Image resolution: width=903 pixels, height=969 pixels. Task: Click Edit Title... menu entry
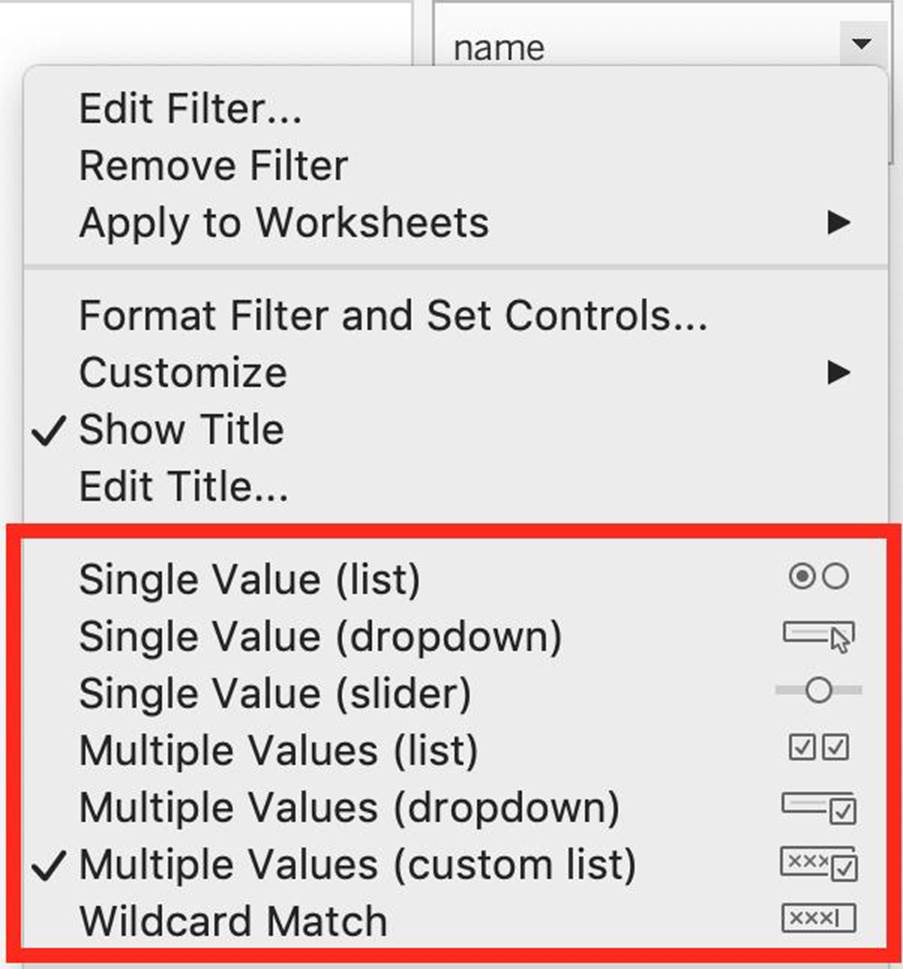(x=184, y=487)
